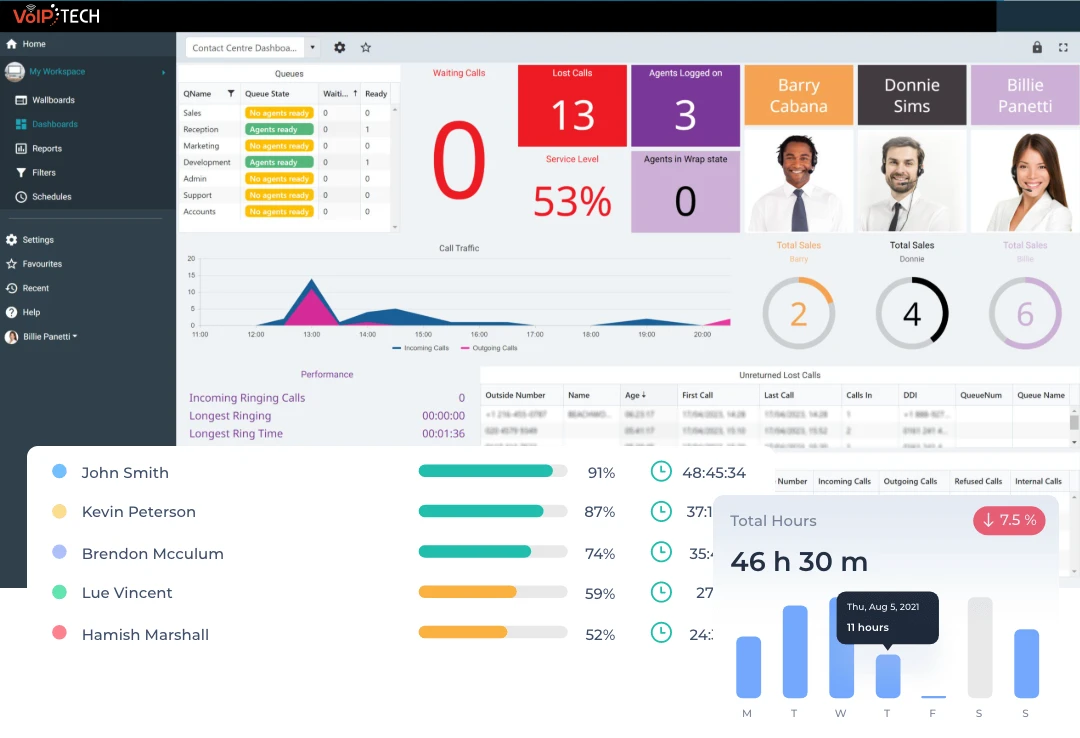This screenshot has width=1080, height=738.
Task: Click the Queues table scrollbar down arrow
Action: coord(395,227)
